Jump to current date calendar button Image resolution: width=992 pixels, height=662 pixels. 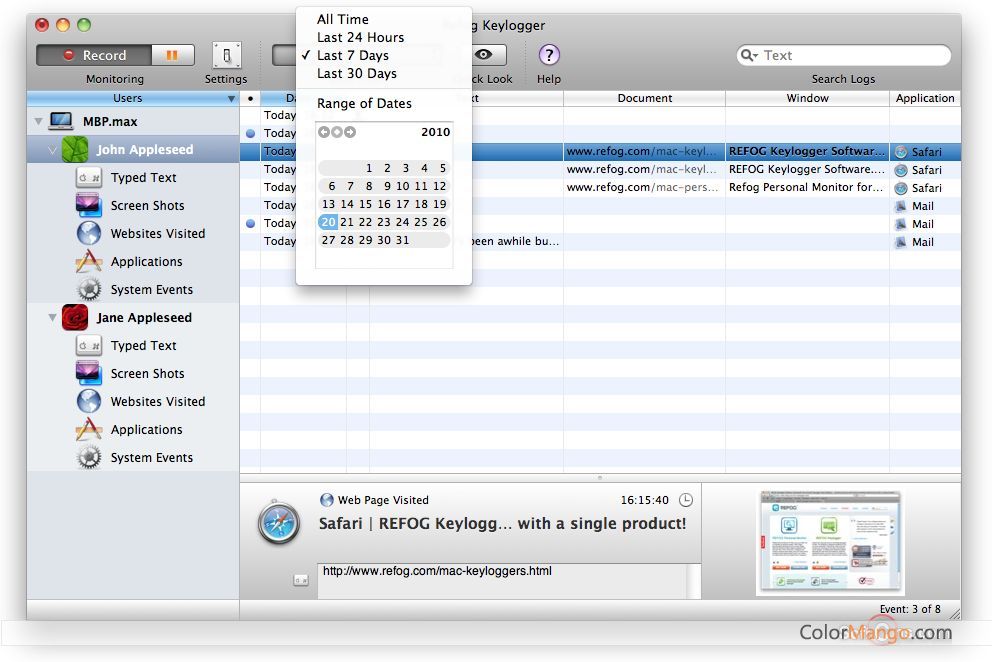pyautogui.click(x=337, y=132)
